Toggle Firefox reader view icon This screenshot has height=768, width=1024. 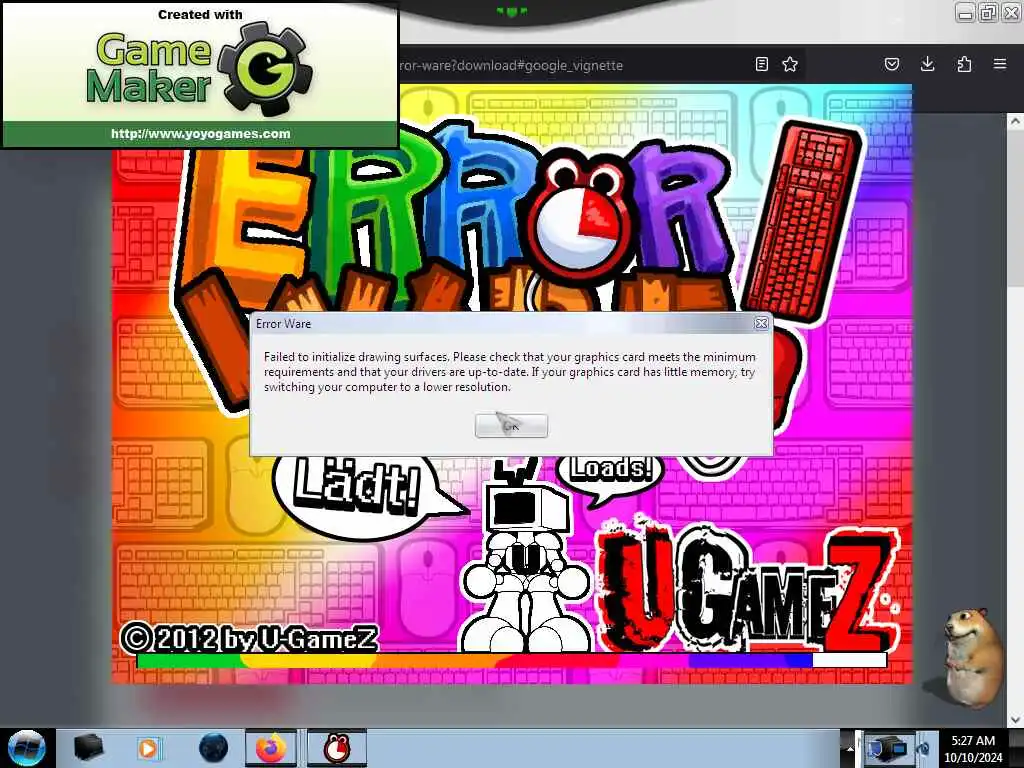761,64
